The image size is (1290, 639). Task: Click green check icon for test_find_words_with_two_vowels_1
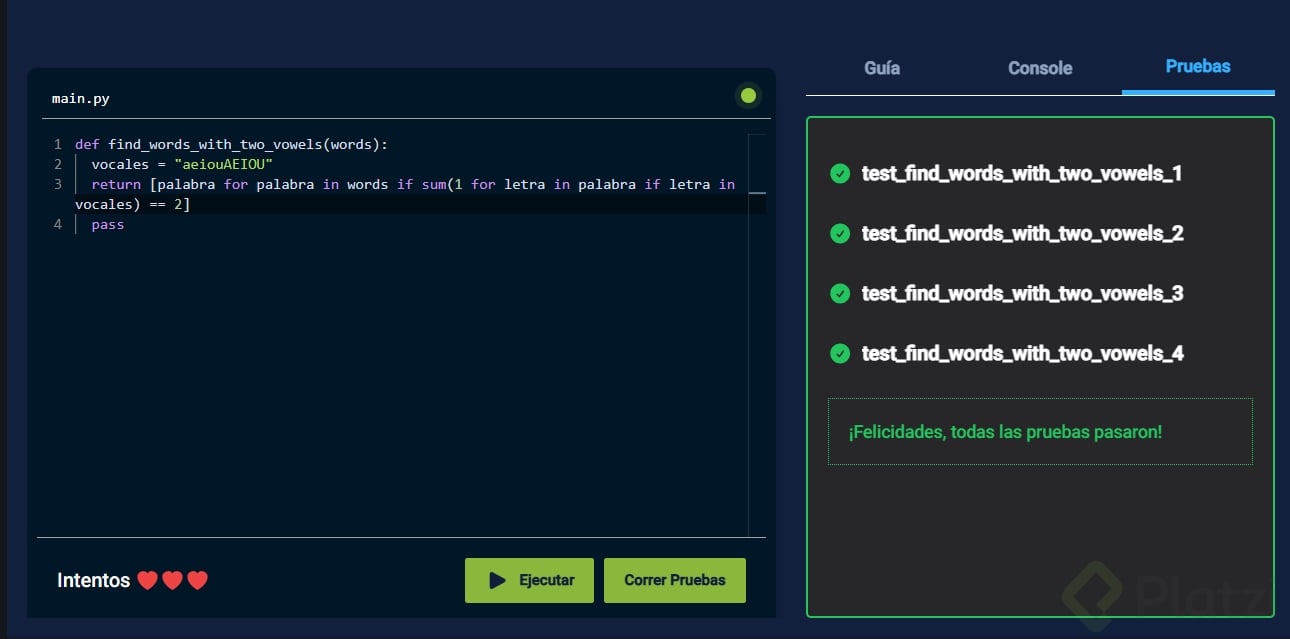[840, 173]
